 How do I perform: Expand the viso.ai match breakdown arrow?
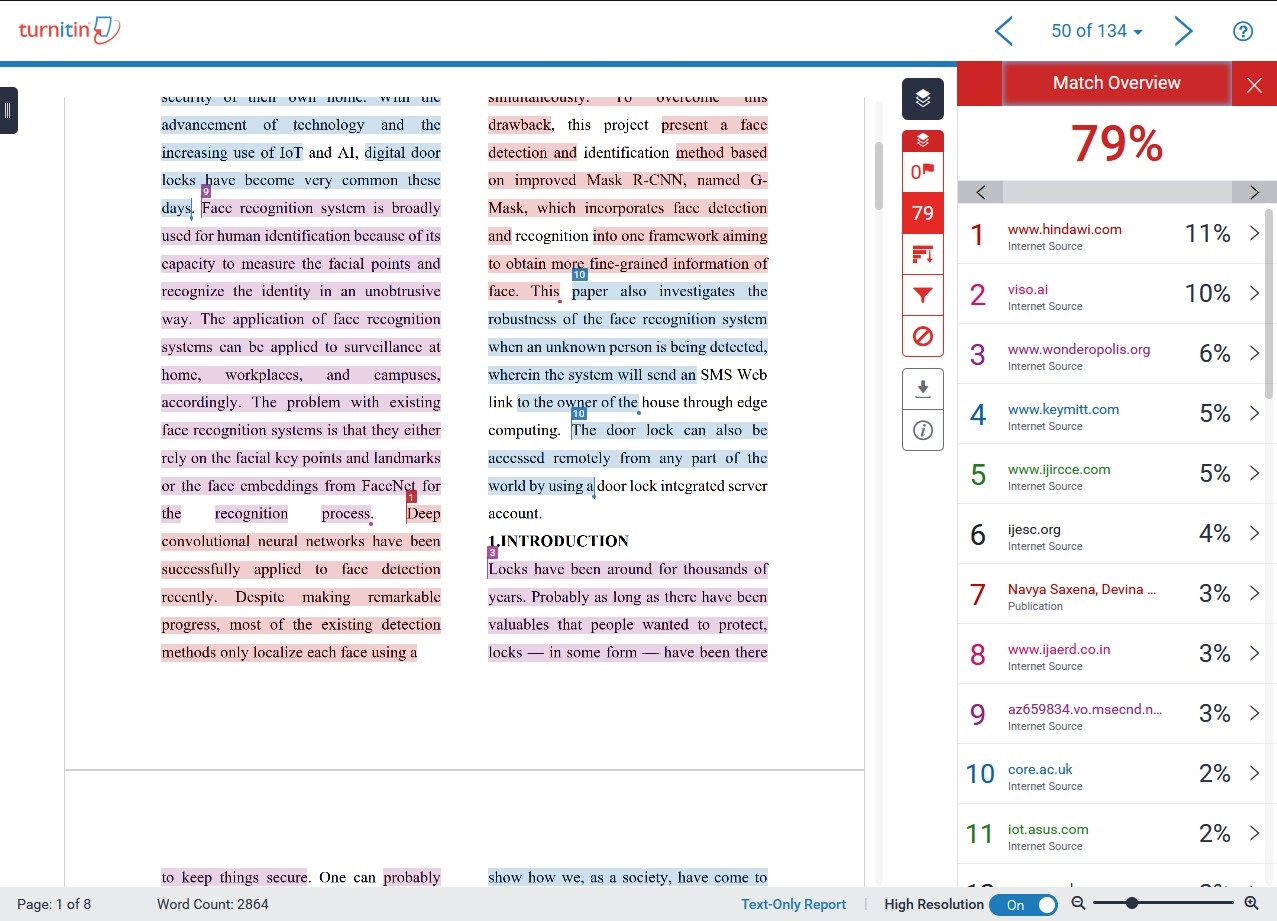[x=1254, y=294]
